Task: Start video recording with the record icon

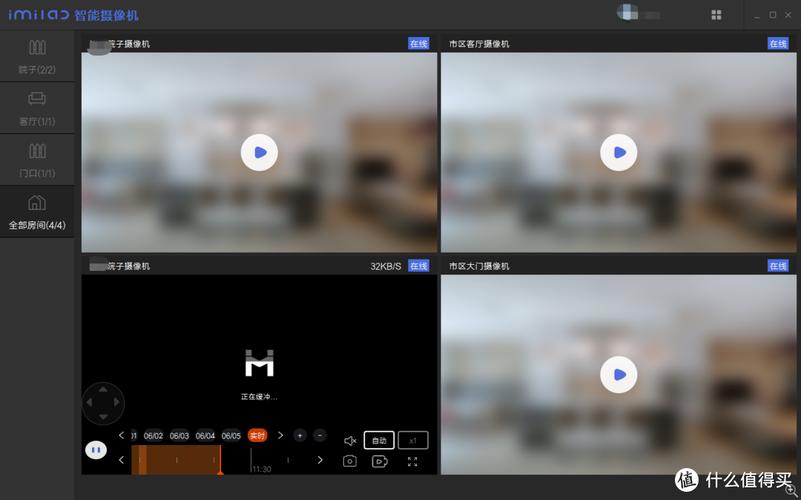Action: click(380, 461)
